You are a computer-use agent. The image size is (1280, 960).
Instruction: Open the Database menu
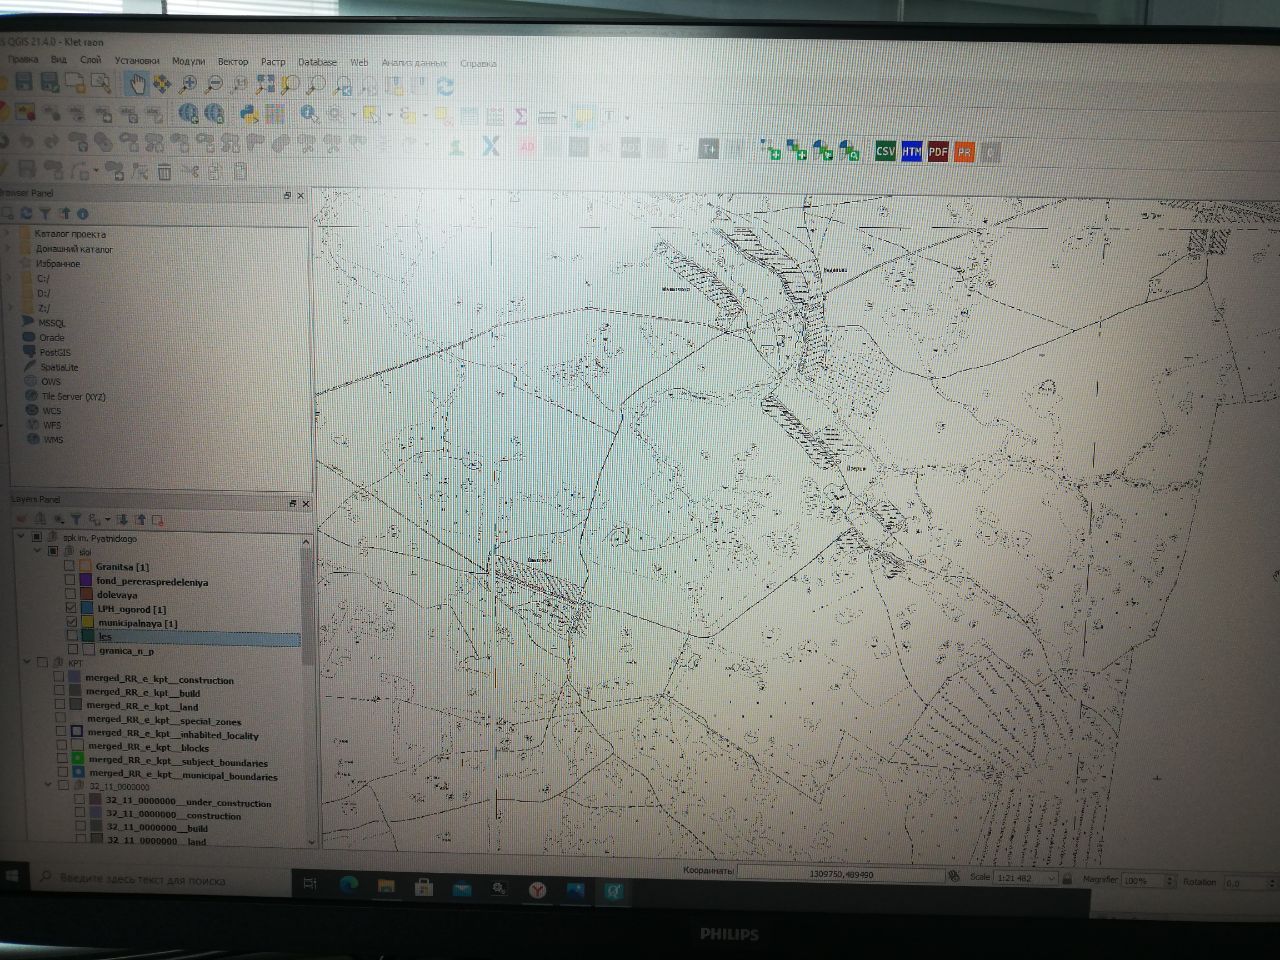[317, 62]
